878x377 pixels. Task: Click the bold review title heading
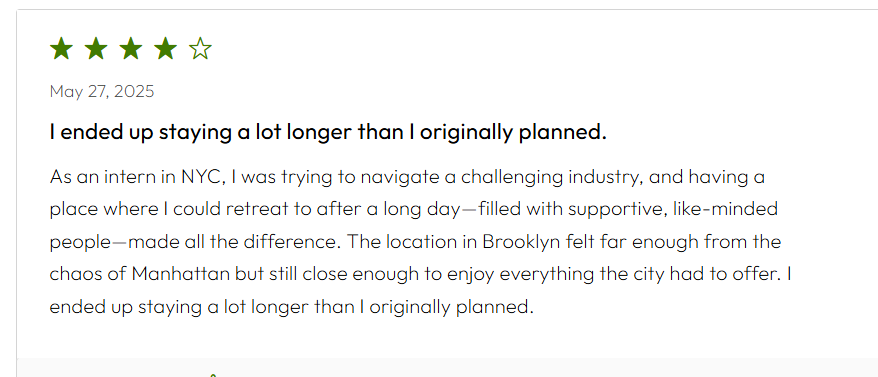(328, 133)
